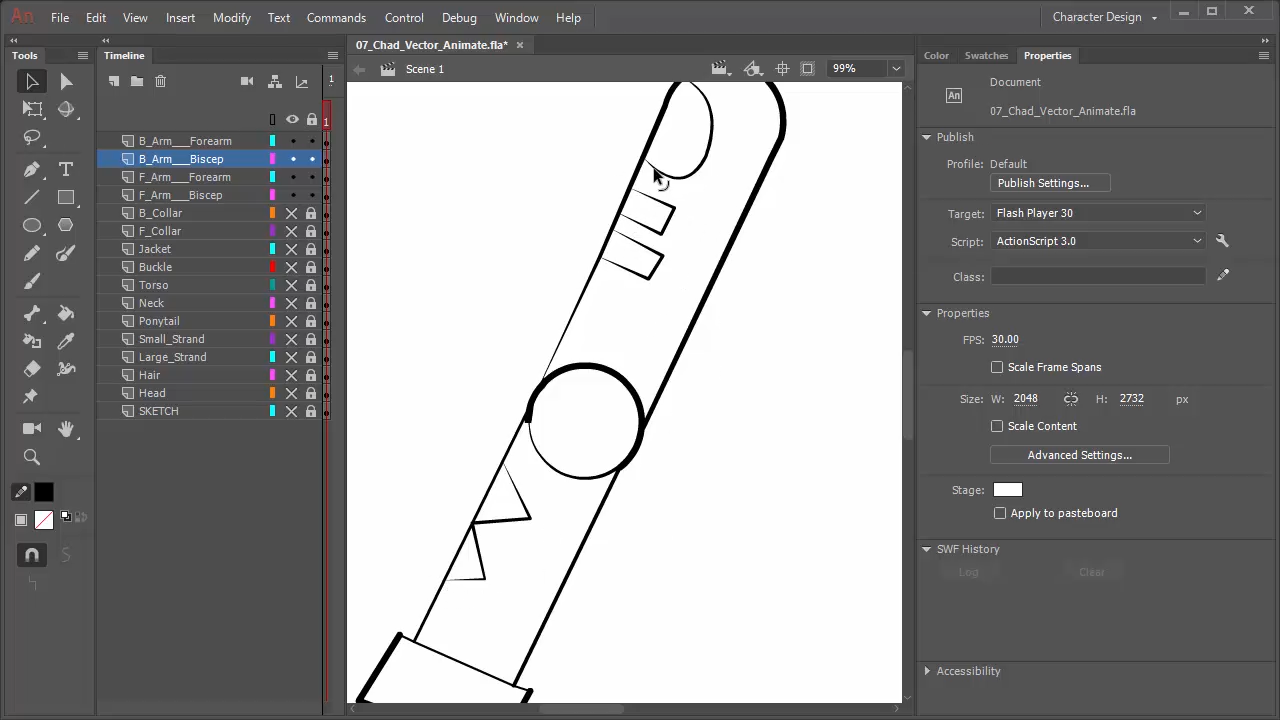The height and width of the screenshot is (720, 1280).
Task: Check the Apply to pasteboard option
Action: pyautogui.click(x=1000, y=513)
